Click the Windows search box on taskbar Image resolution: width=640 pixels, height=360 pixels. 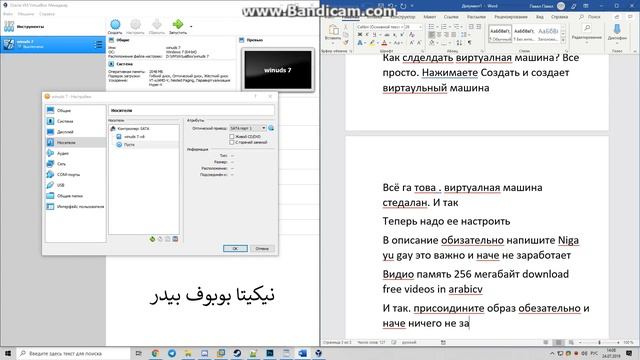tap(73, 353)
